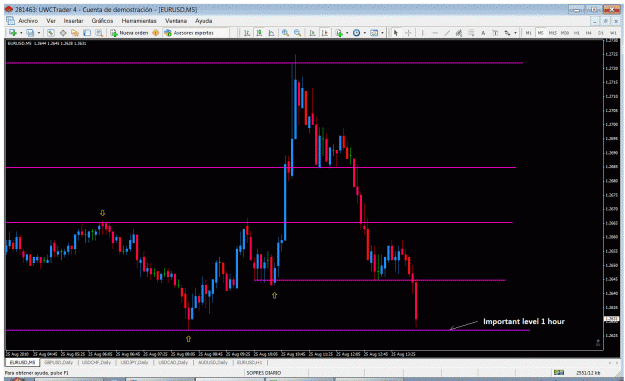Viewport: 625px width, 381px height.
Task: Click the new chart icon
Action: [13, 33]
